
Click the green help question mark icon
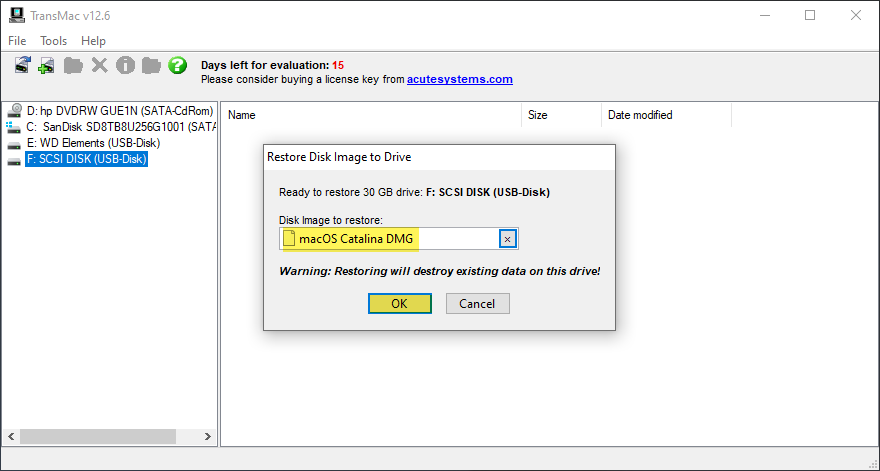coord(177,65)
